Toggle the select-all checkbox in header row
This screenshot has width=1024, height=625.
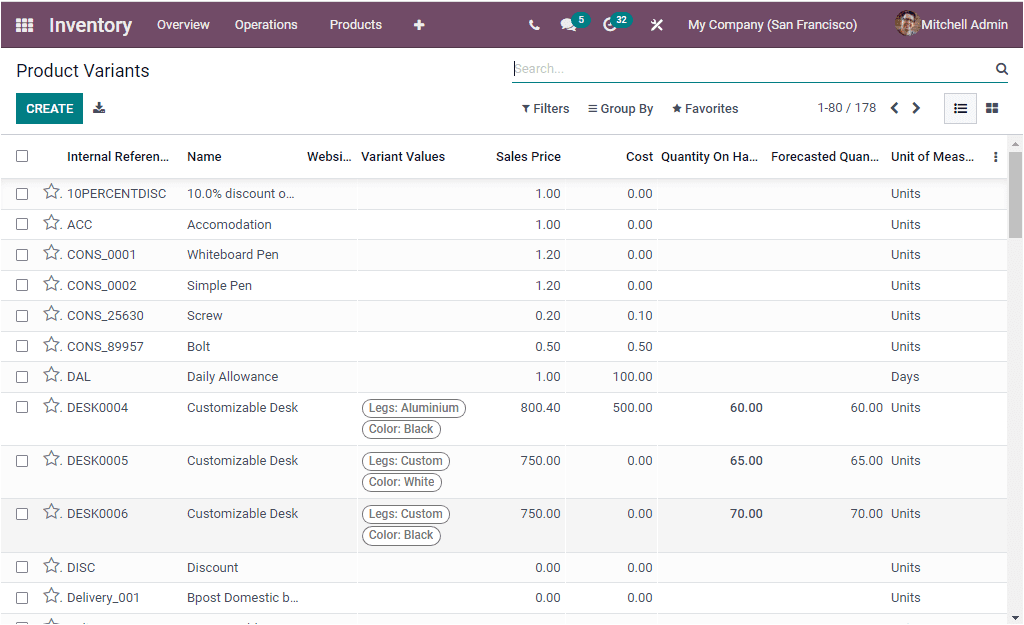click(x=22, y=157)
